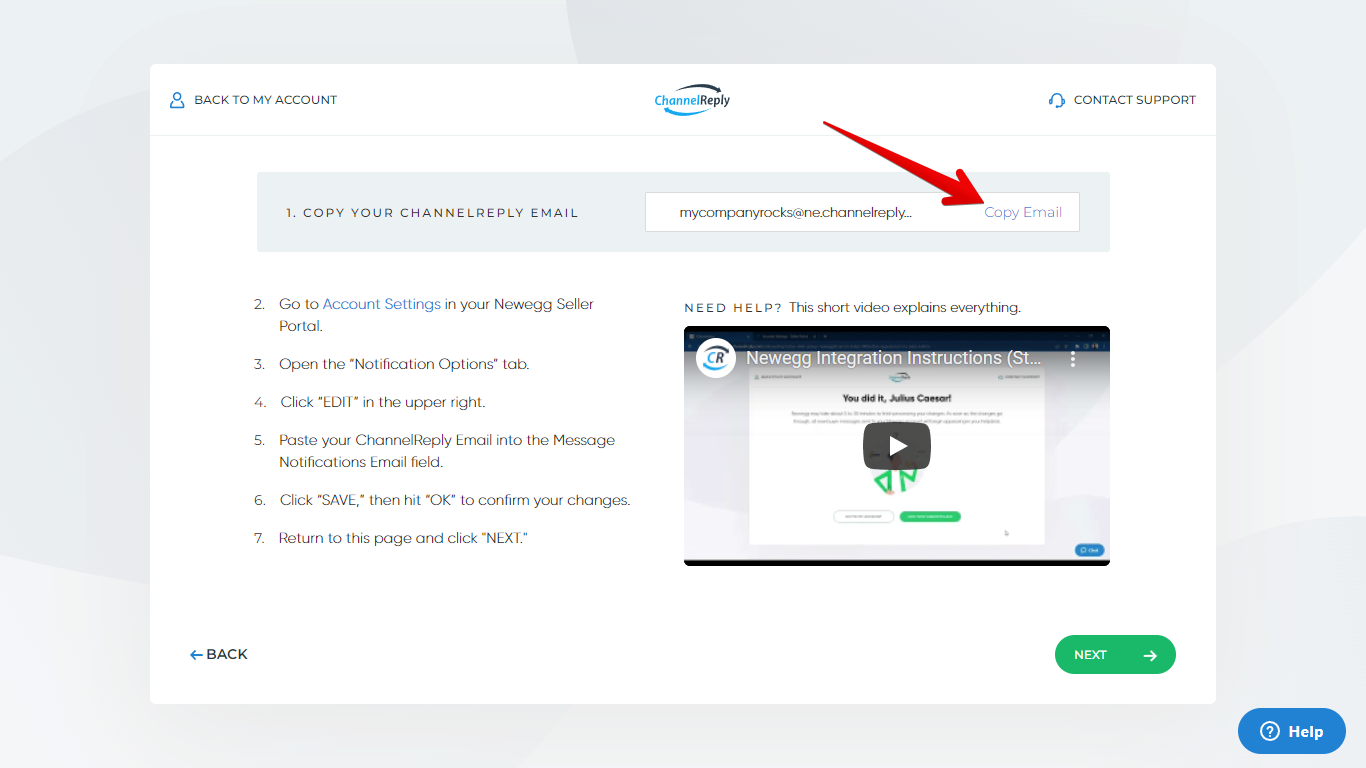The image size is (1366, 768).
Task: Click the green NEXT button
Action: 1115,655
